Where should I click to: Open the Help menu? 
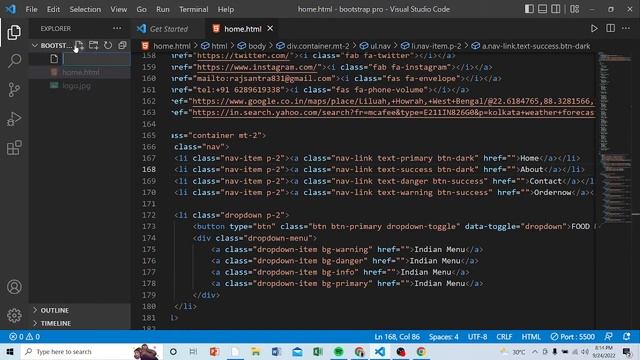pos(226,9)
